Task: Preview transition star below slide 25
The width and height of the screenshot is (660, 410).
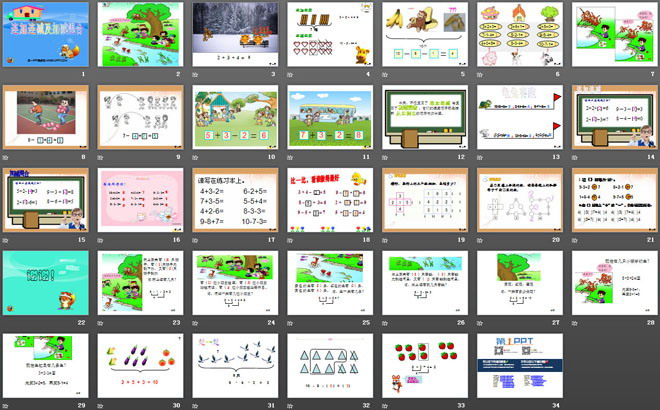Action: pos(290,323)
